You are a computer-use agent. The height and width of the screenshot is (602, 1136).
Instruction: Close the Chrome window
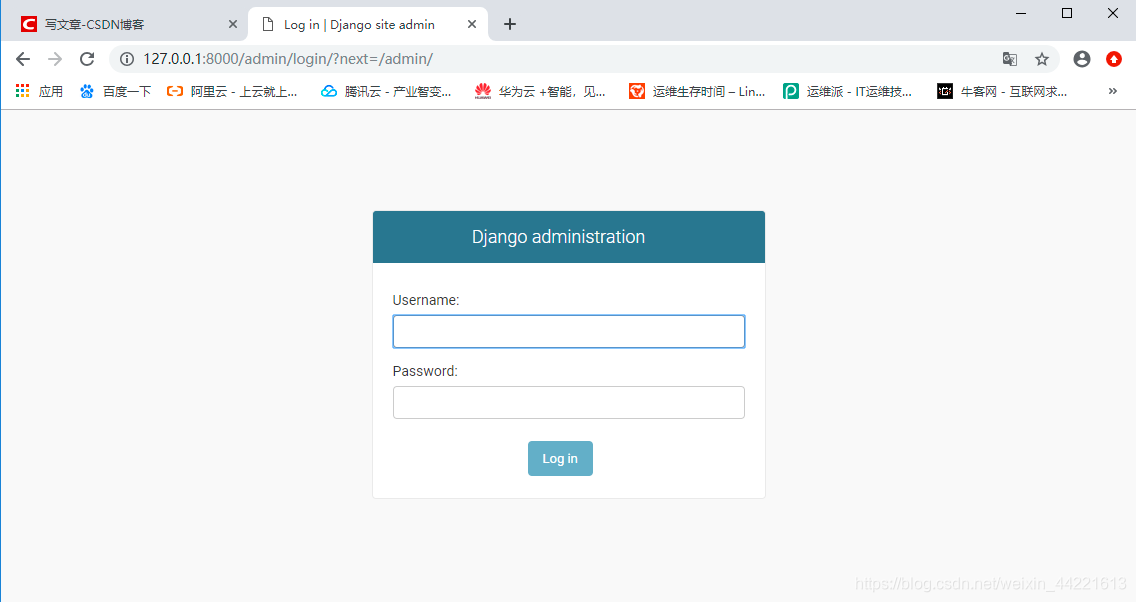1113,13
